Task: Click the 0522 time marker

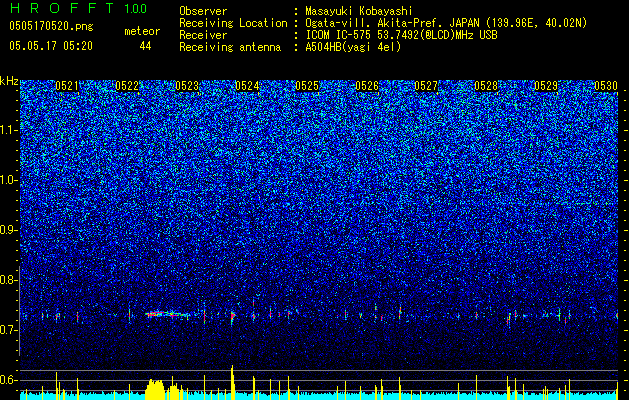Action: coord(127,86)
